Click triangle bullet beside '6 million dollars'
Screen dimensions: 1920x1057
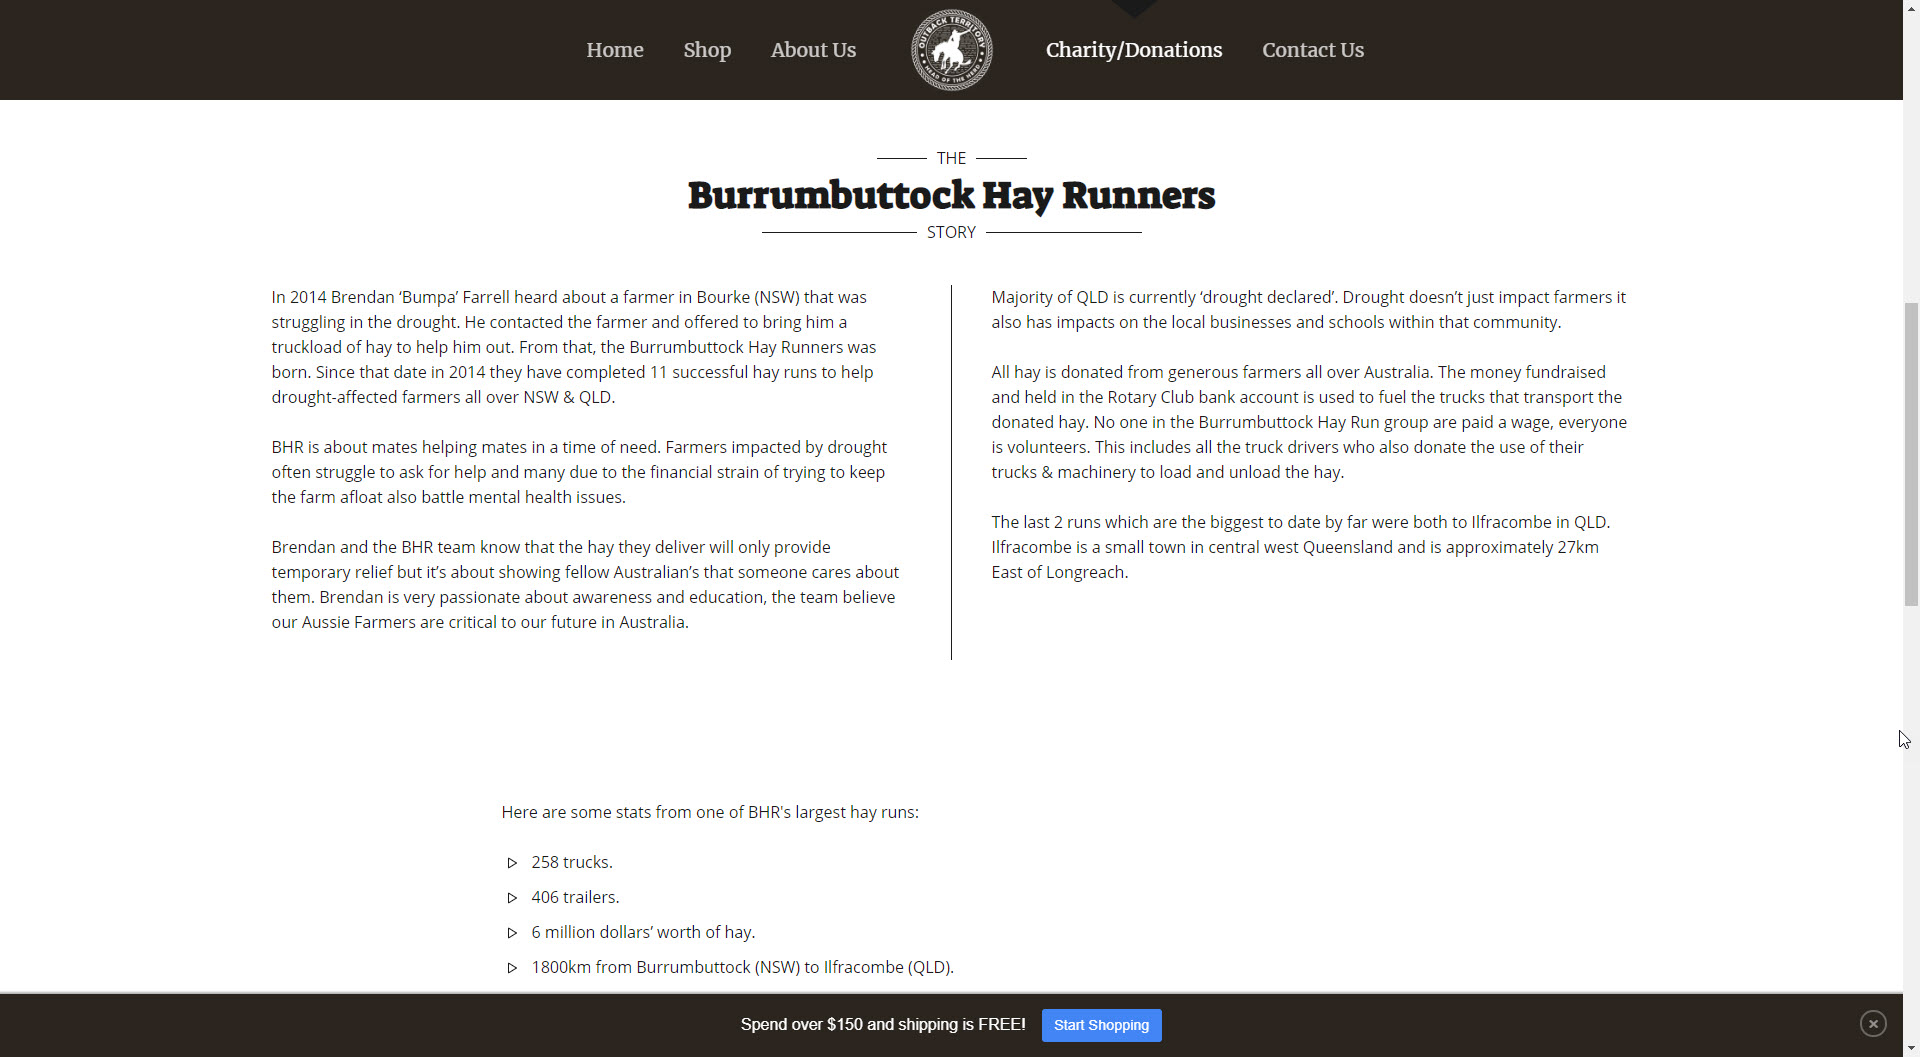512,933
